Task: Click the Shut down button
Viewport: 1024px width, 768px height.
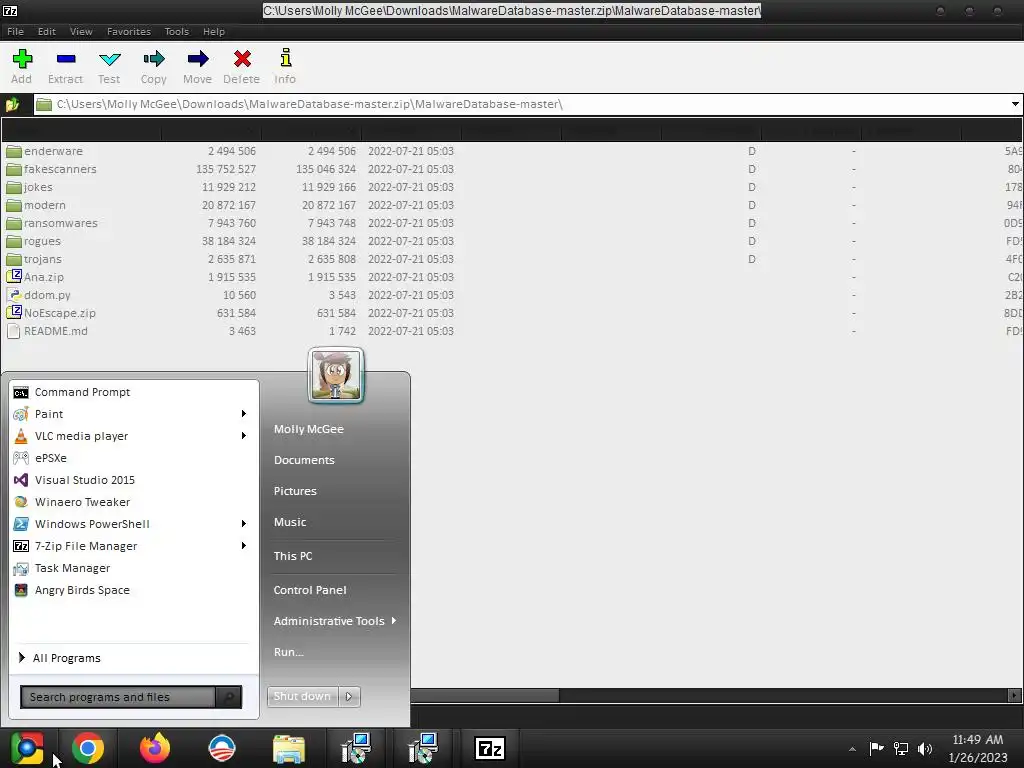Action: 303,696
